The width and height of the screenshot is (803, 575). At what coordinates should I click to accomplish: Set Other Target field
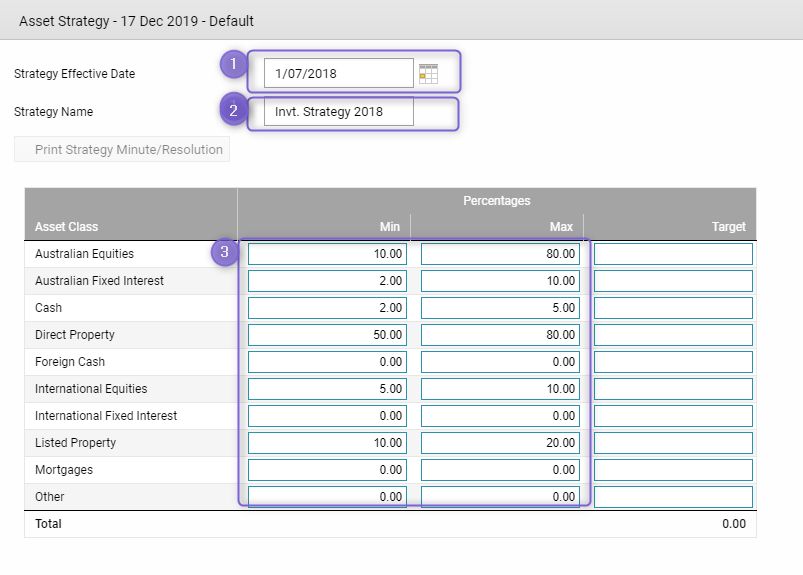click(x=673, y=497)
